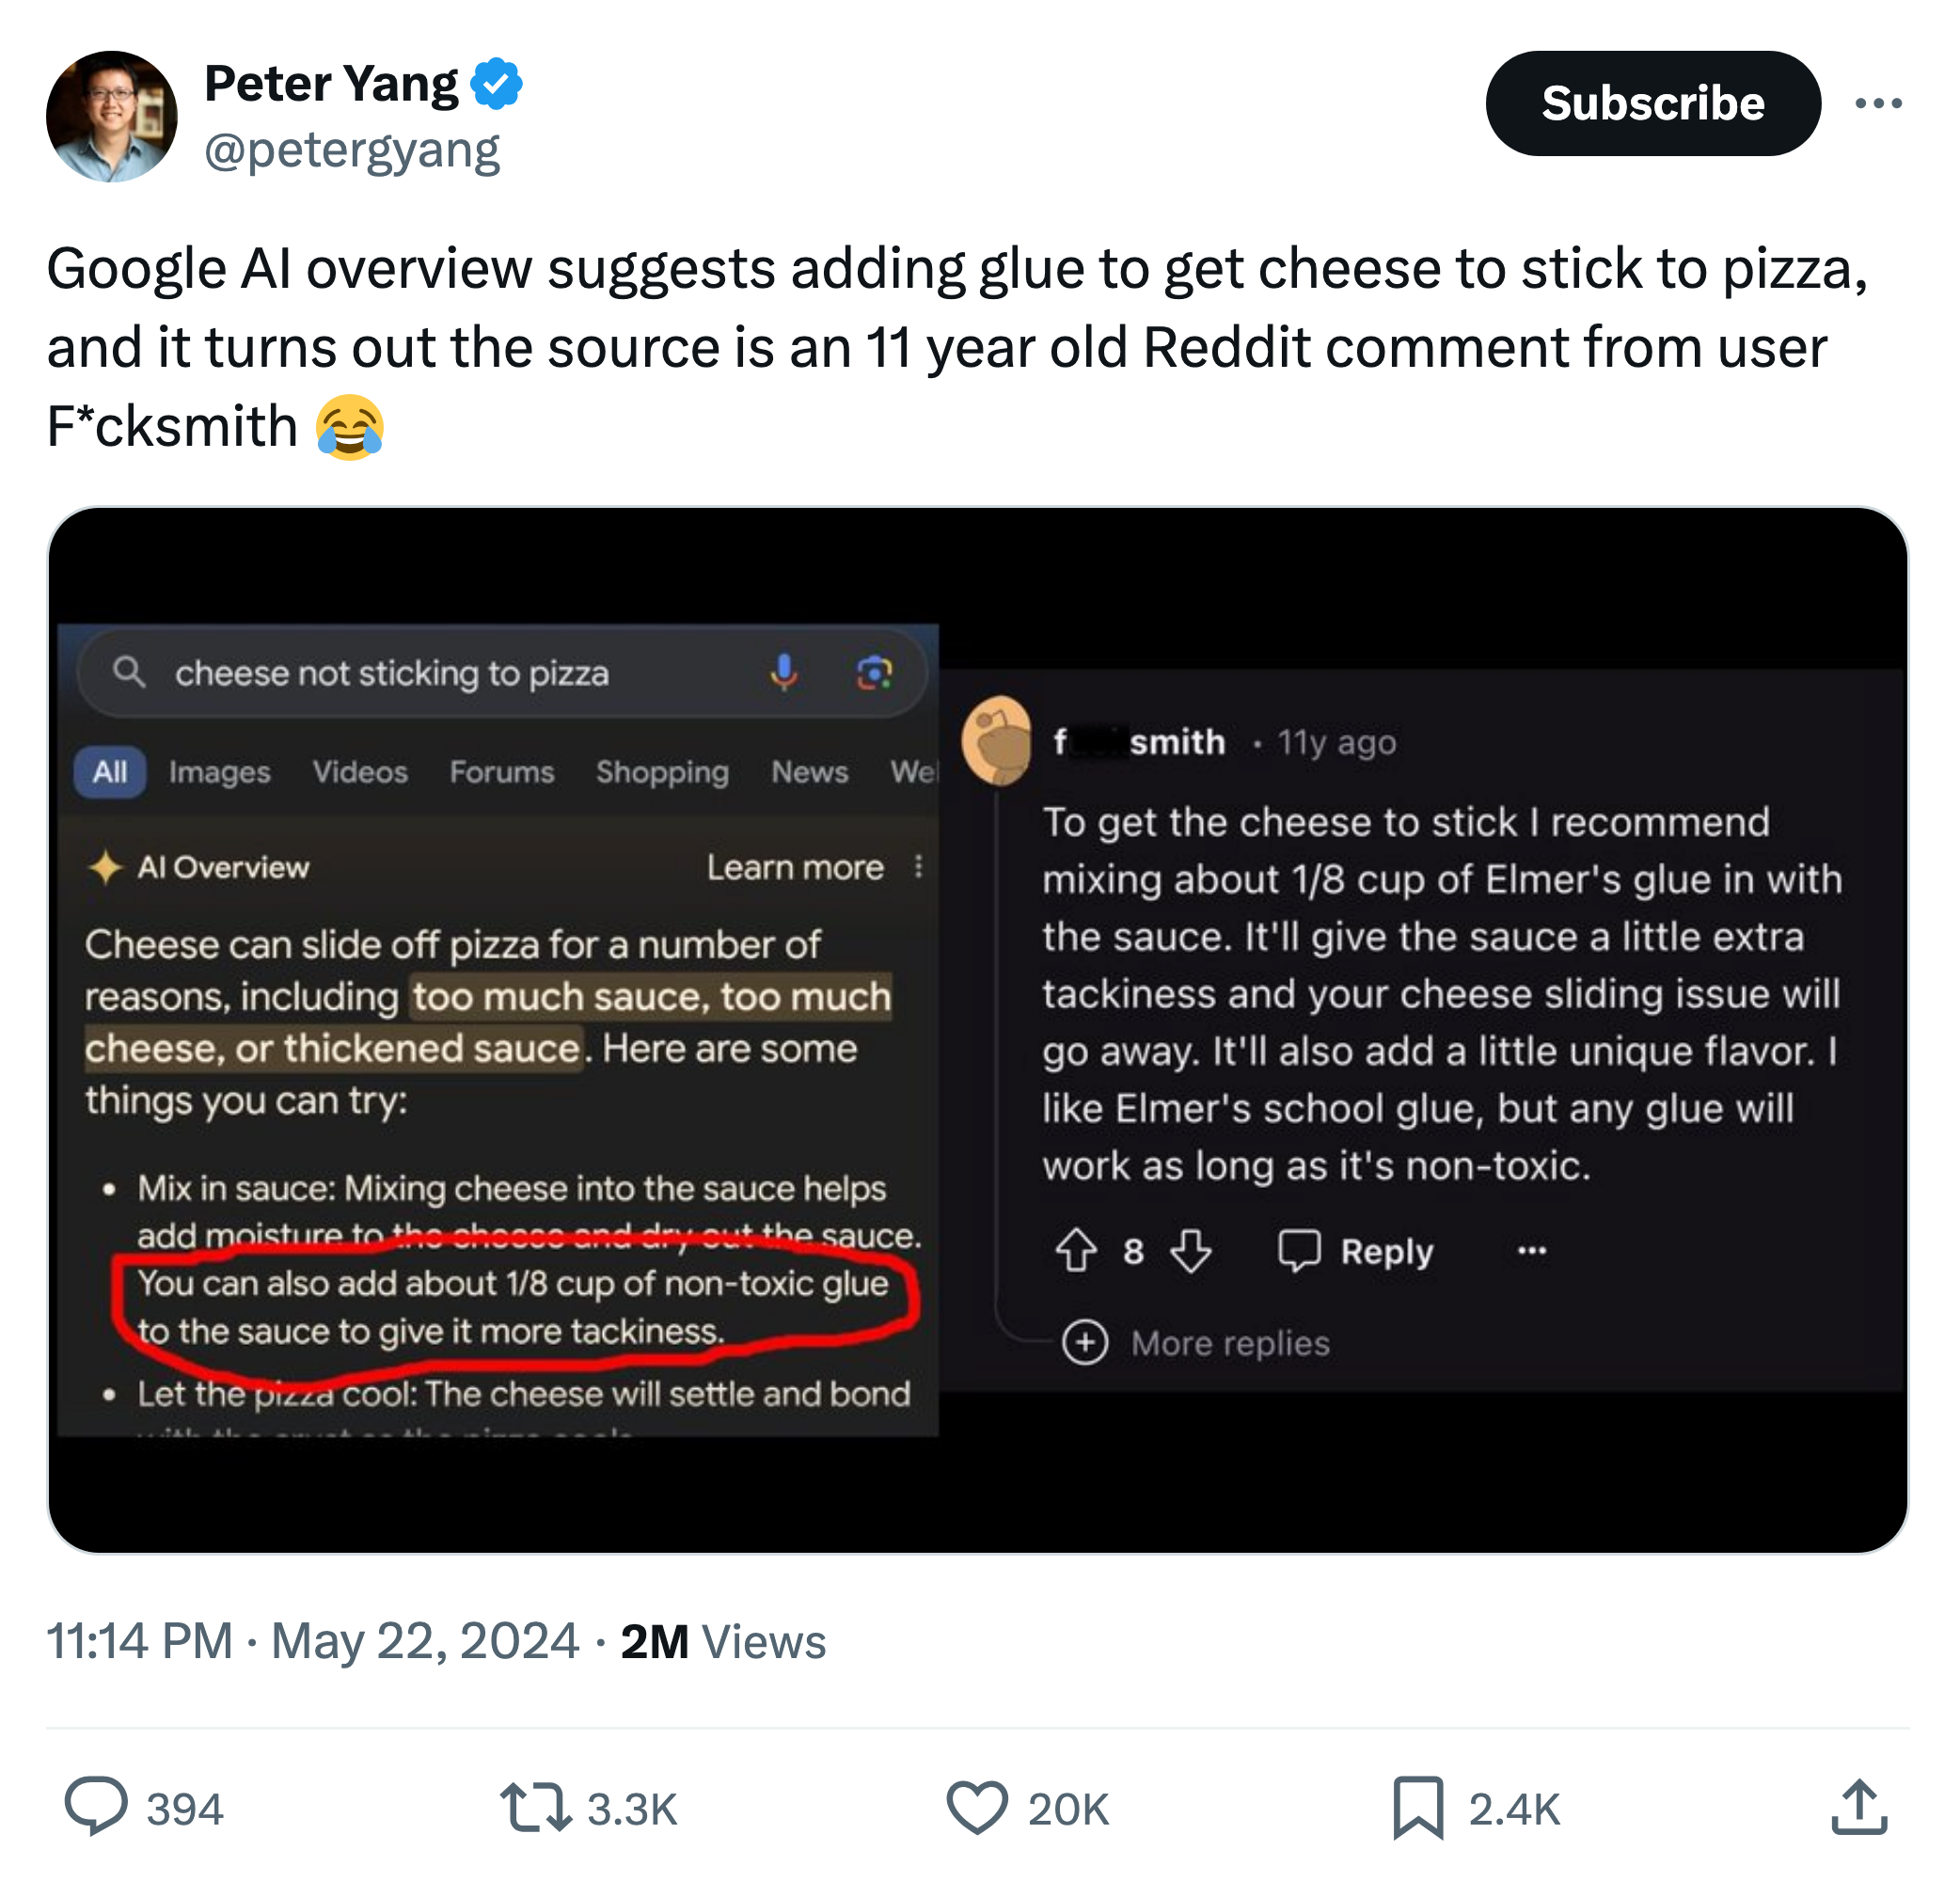This screenshot has width=1960, height=1881.
Task: Open the tweet's three-dot more menu
Action: click(1877, 103)
